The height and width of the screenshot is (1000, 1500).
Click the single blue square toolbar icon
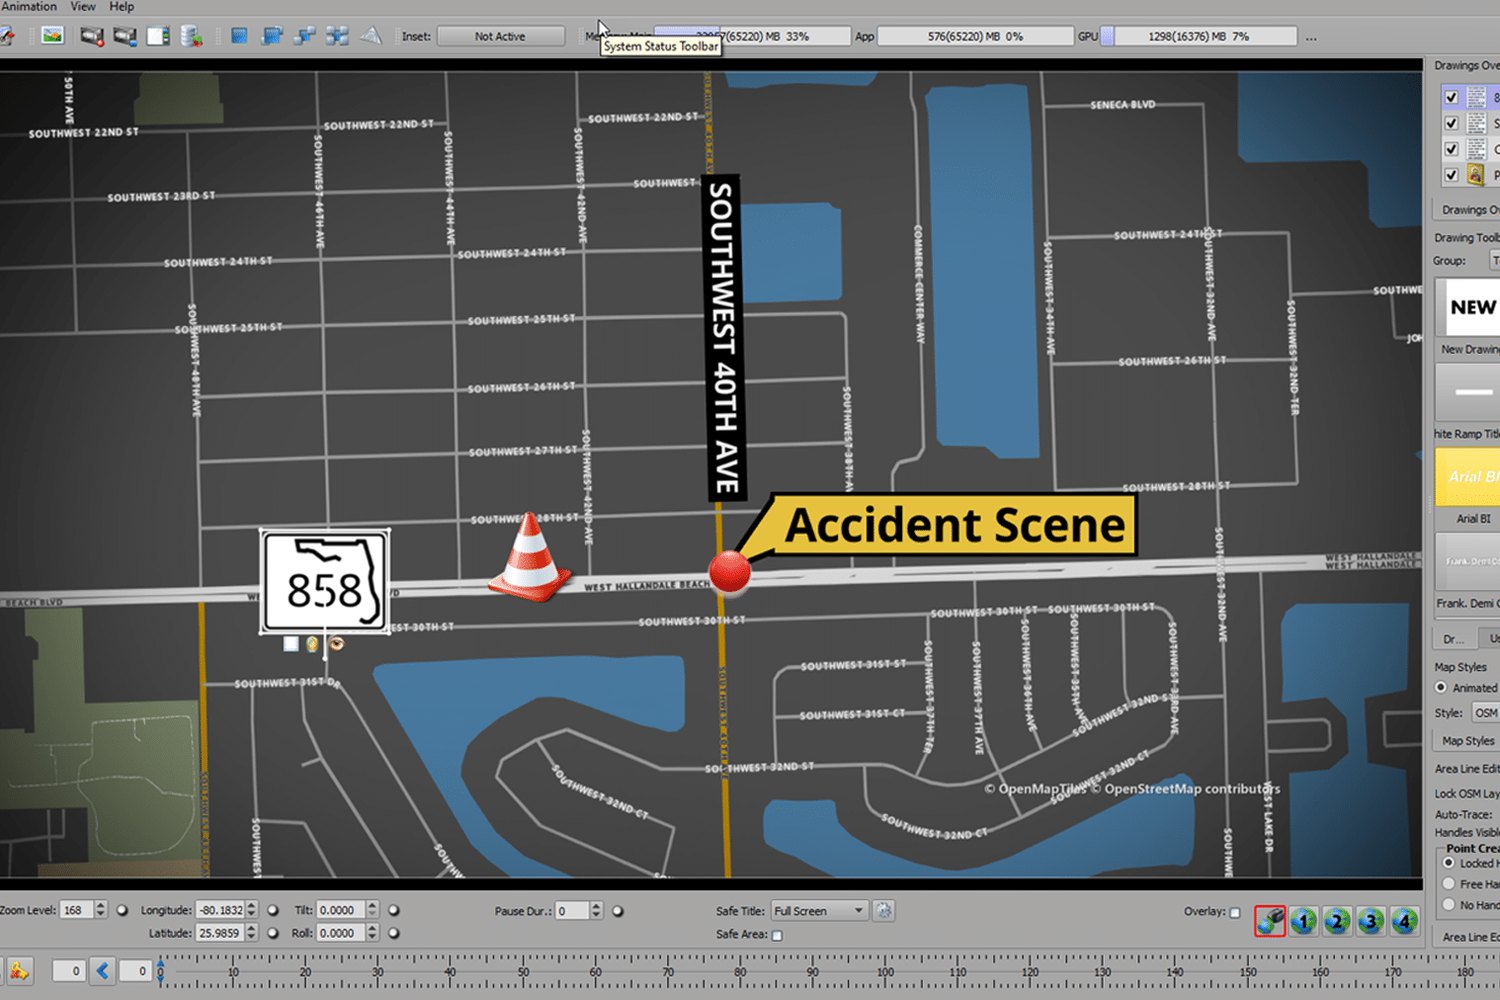pyautogui.click(x=239, y=36)
